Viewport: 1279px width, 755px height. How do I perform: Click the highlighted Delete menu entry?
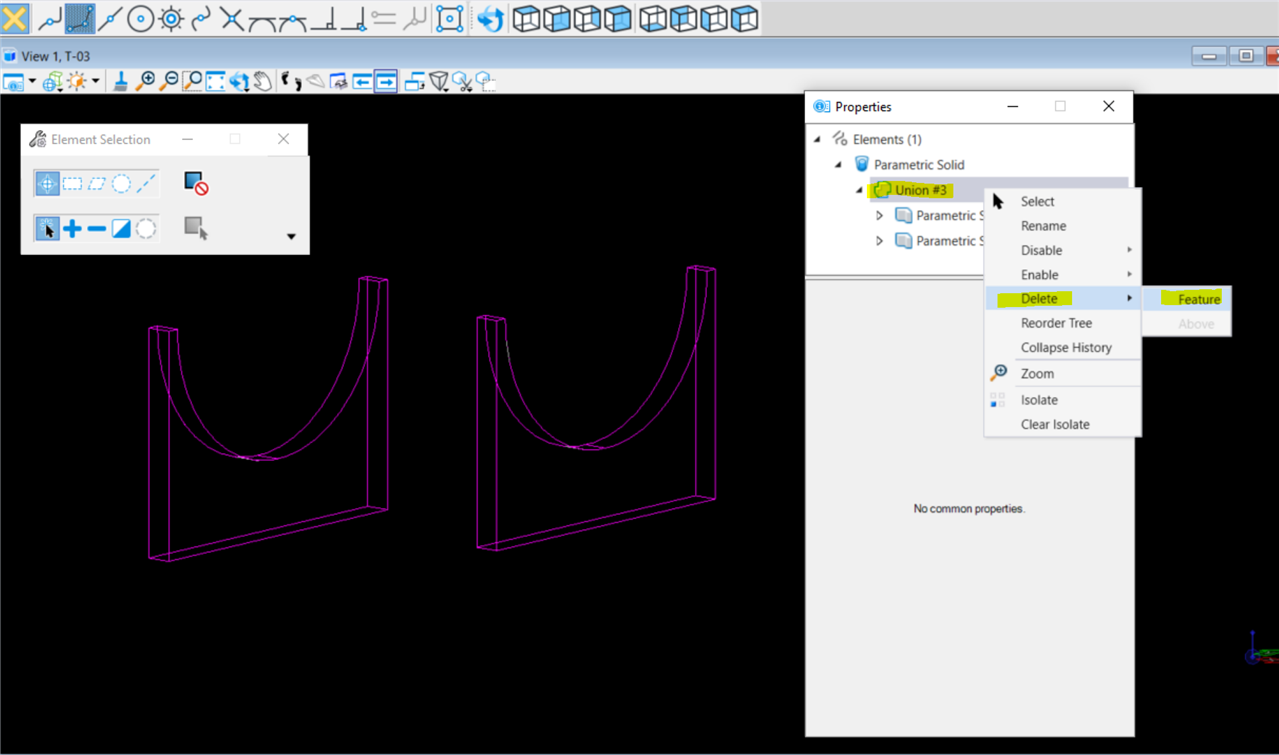tap(1040, 298)
